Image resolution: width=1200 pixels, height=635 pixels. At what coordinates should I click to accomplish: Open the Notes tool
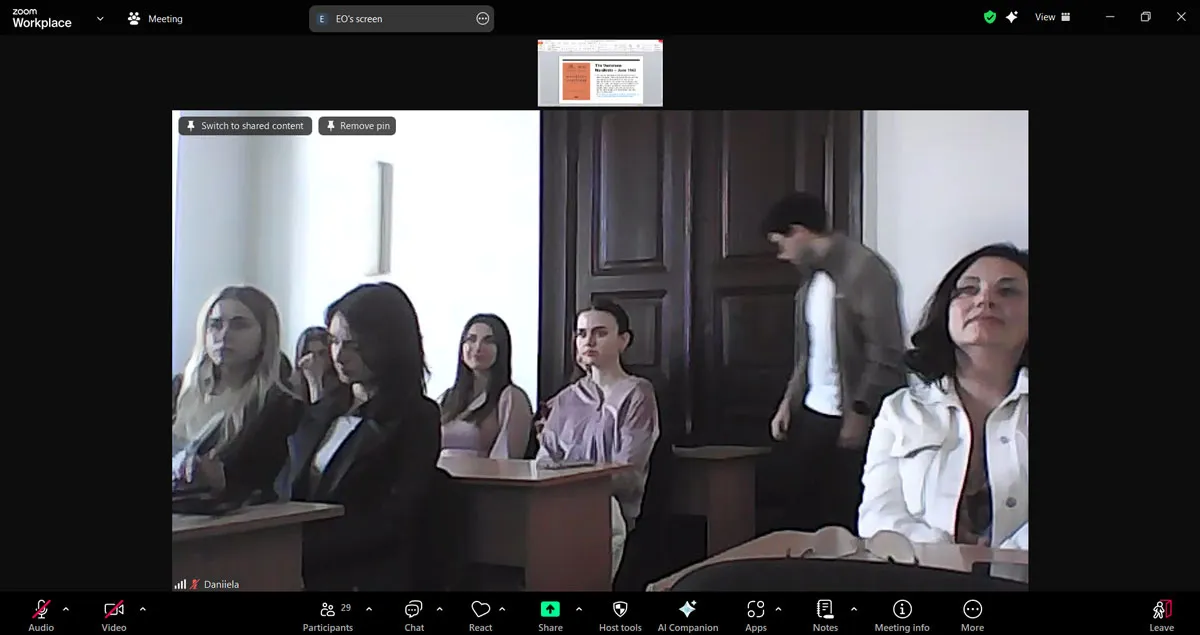[x=825, y=610]
